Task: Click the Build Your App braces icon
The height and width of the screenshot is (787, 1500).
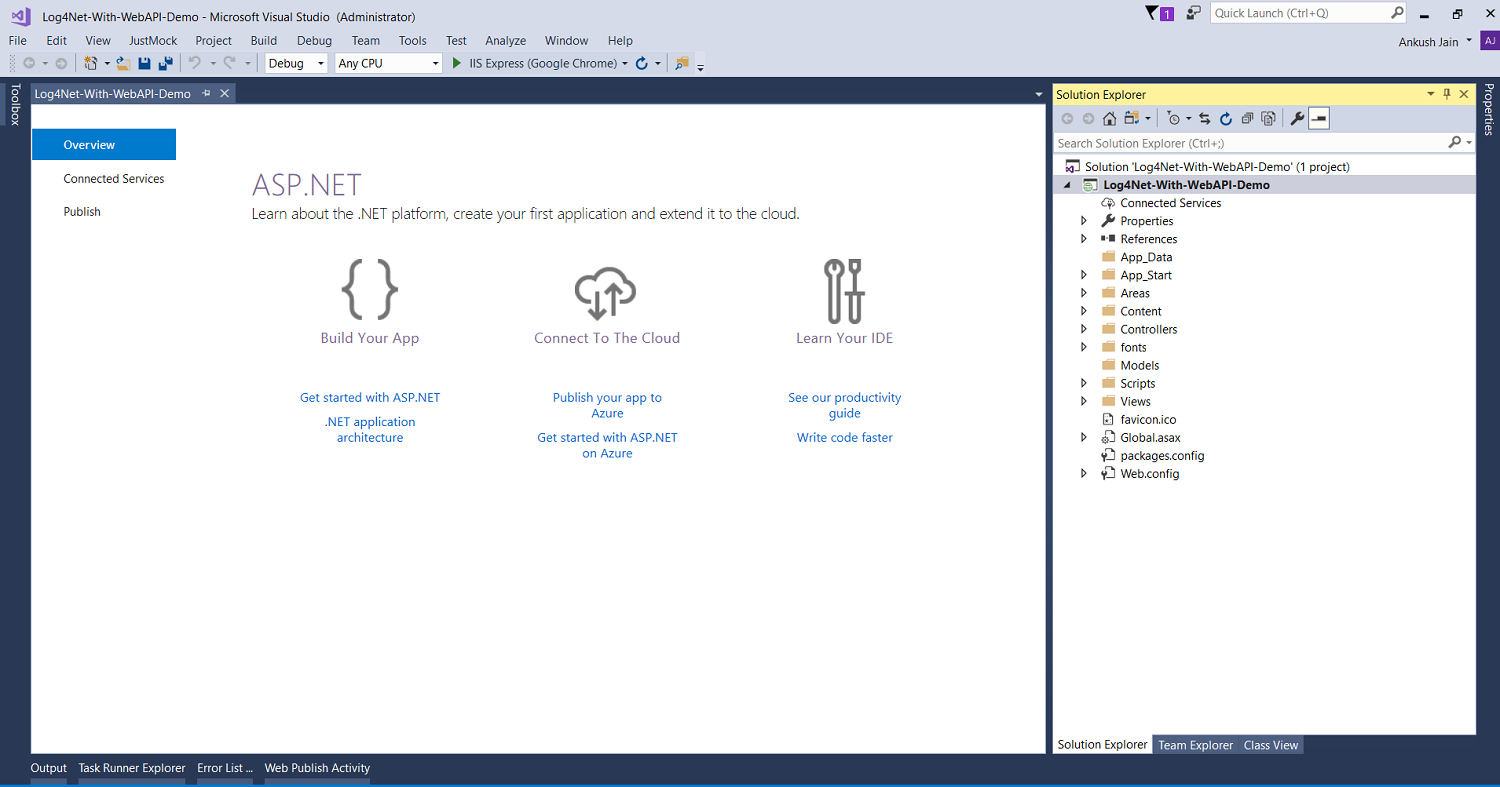Action: 370,290
